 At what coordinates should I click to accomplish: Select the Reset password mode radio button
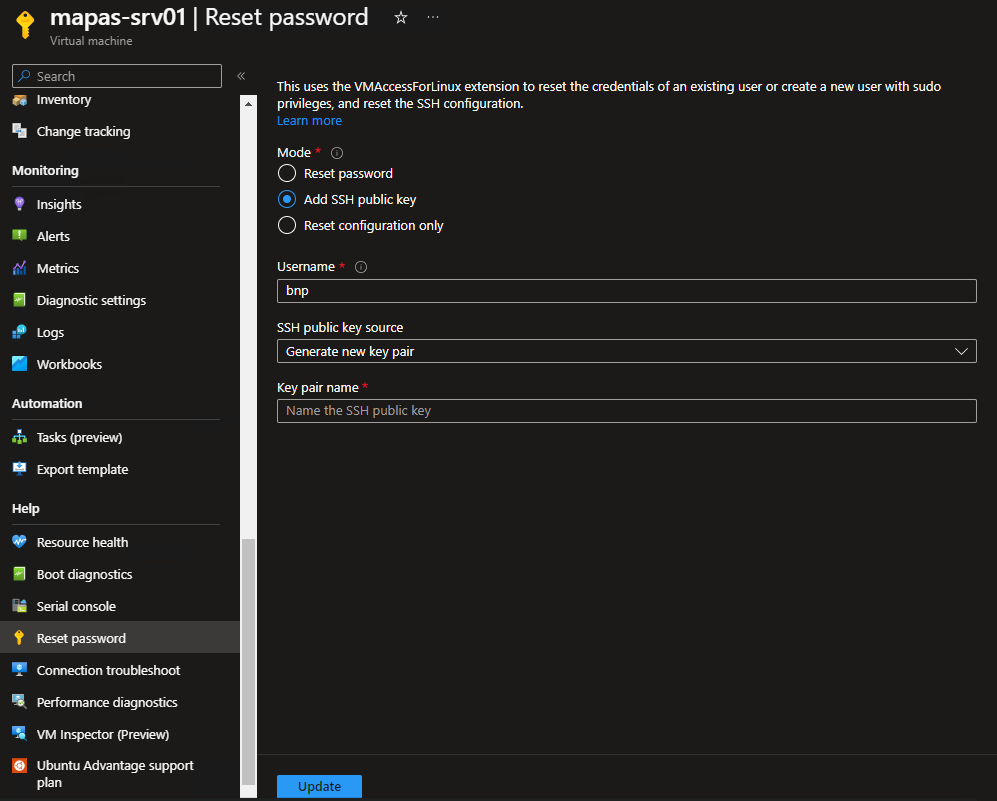pyautogui.click(x=286, y=173)
